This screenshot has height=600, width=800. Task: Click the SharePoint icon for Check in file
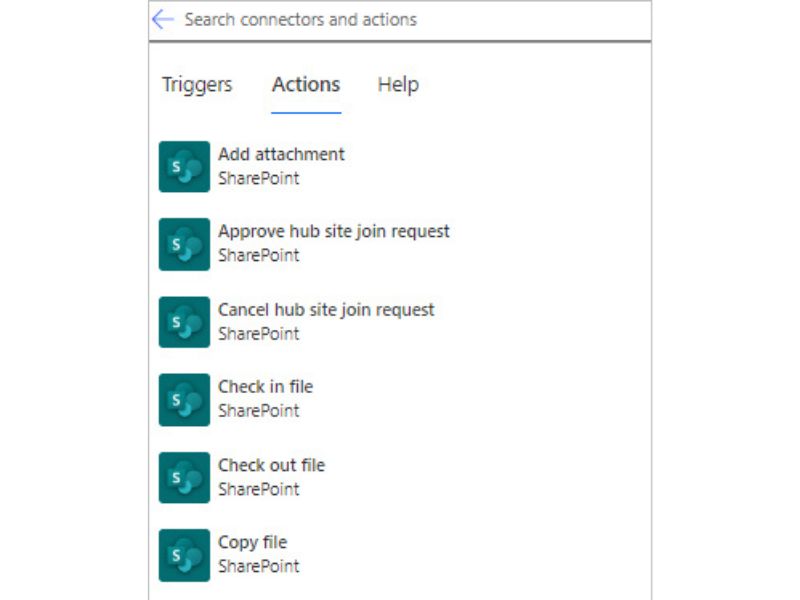[184, 400]
